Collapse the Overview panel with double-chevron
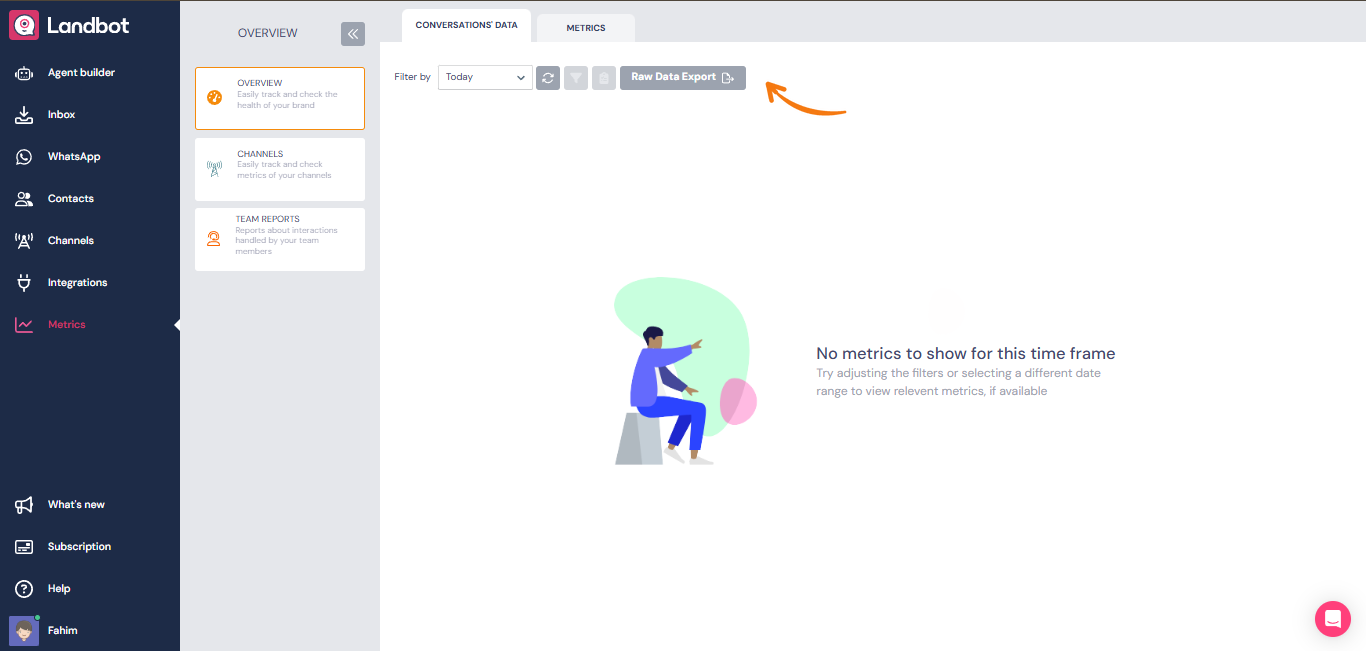Viewport: 1366px width, 651px height. coord(353,34)
